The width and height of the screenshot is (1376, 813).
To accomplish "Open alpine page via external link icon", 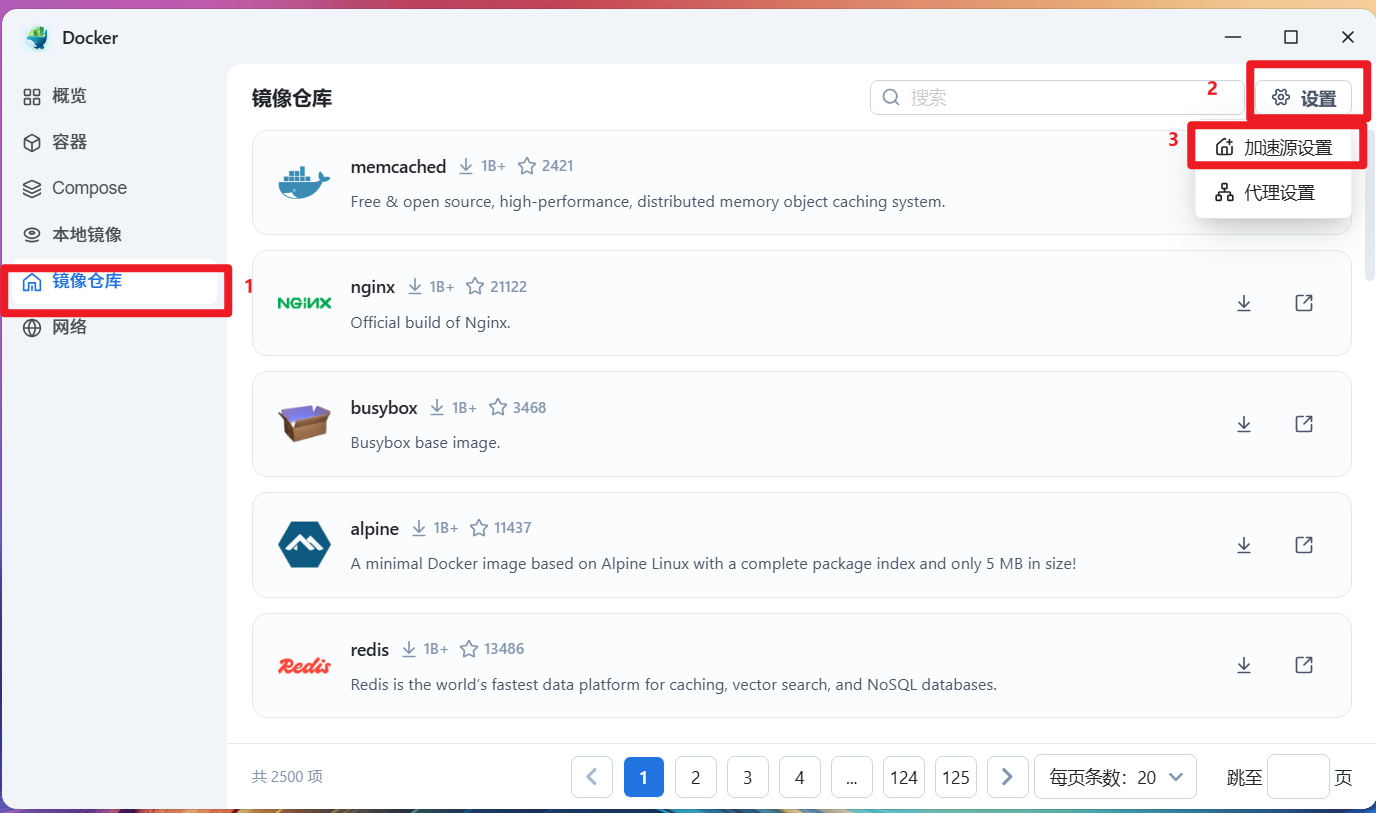I will [x=1304, y=545].
